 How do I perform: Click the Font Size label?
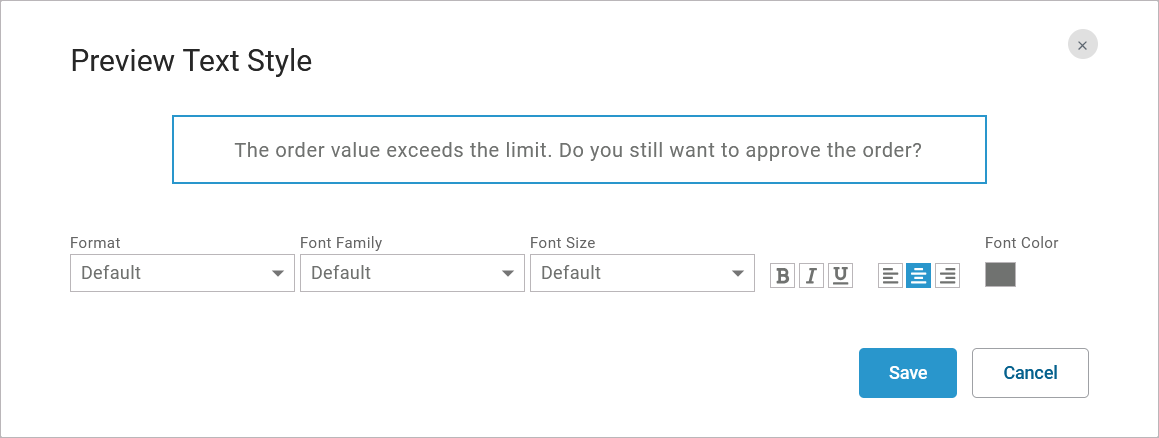click(562, 243)
